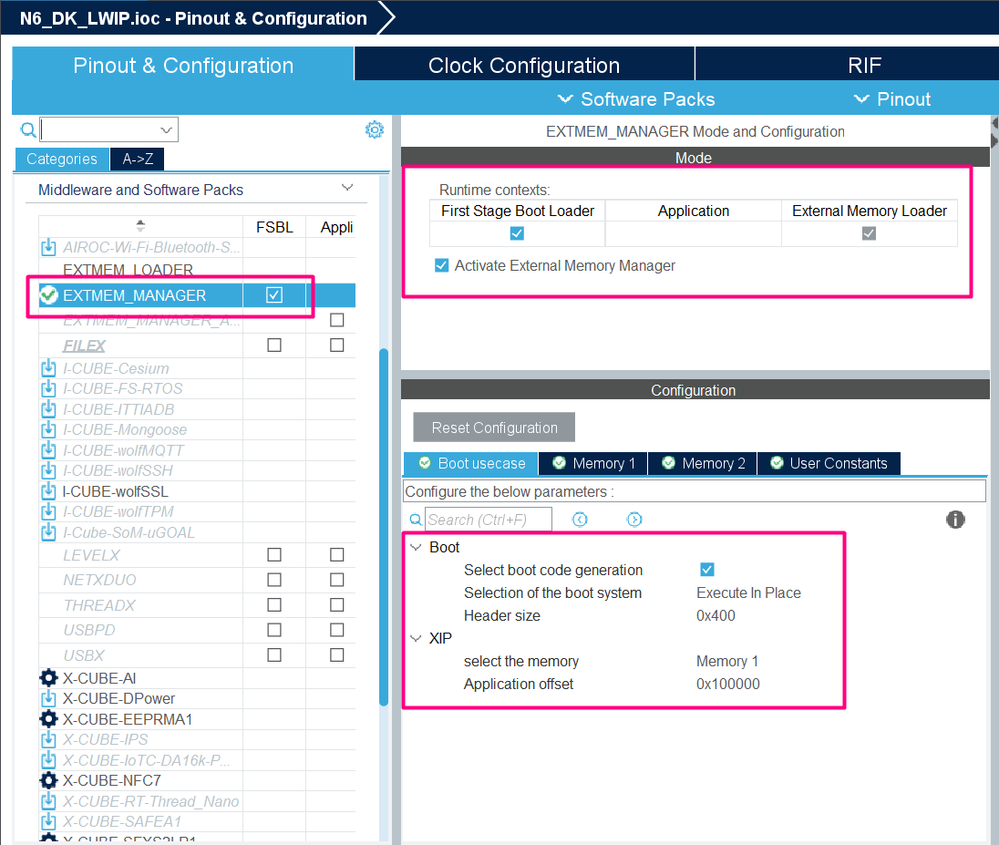
Task: Click the pack list vertical scrollbar
Action: (384, 527)
